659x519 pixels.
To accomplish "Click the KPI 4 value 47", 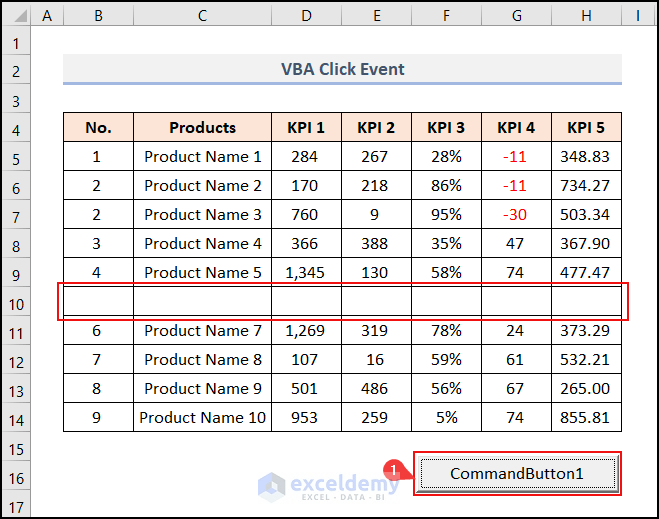I will [517, 243].
